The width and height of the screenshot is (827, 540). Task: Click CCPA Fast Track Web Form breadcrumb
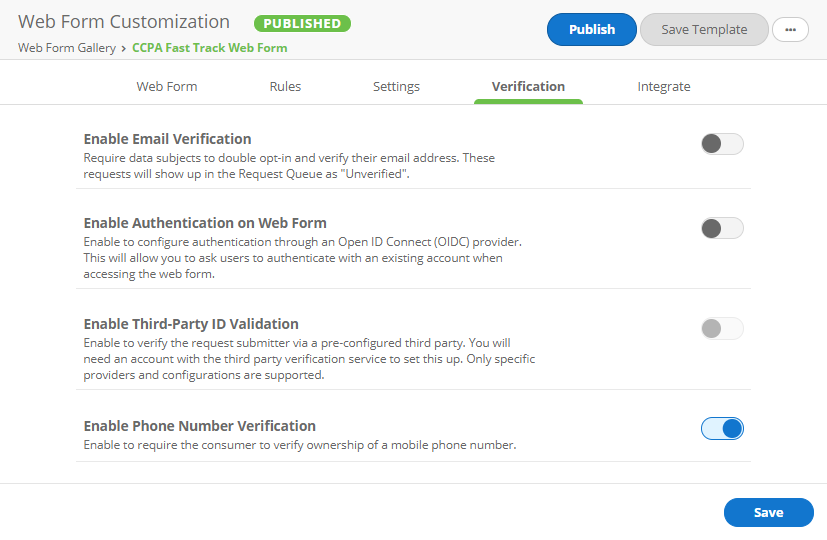209,48
